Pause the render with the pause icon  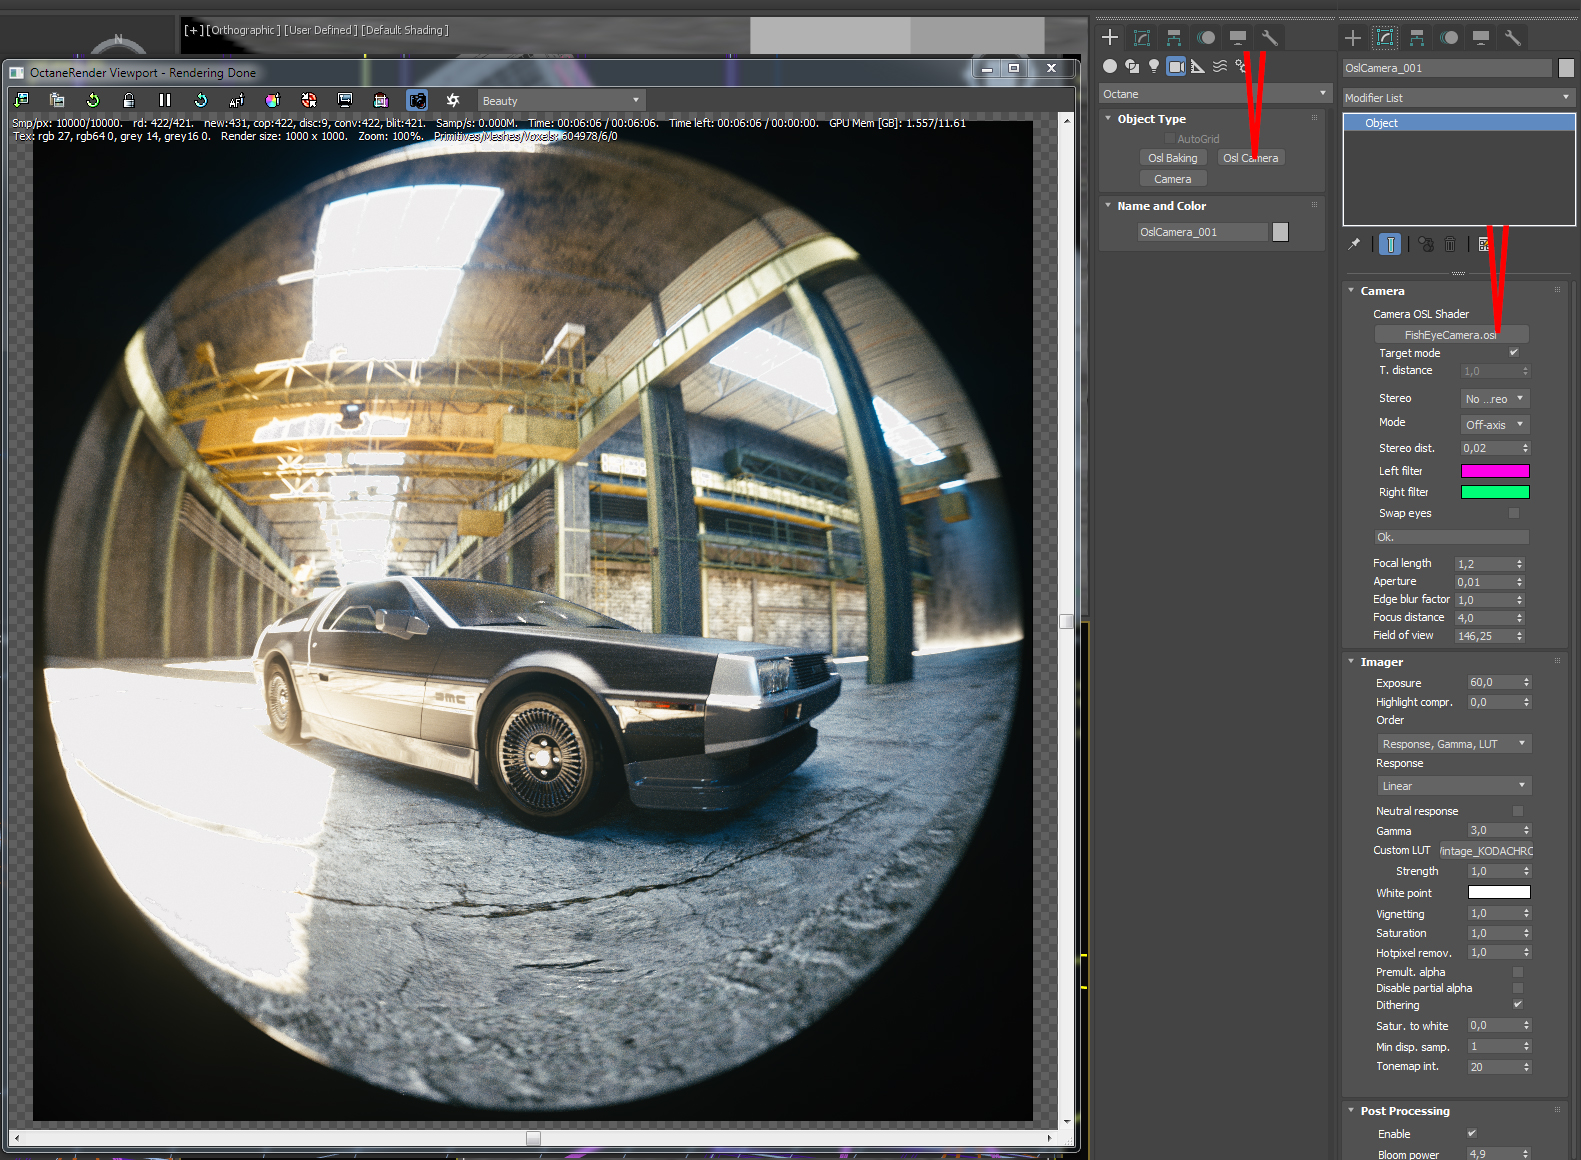click(165, 100)
